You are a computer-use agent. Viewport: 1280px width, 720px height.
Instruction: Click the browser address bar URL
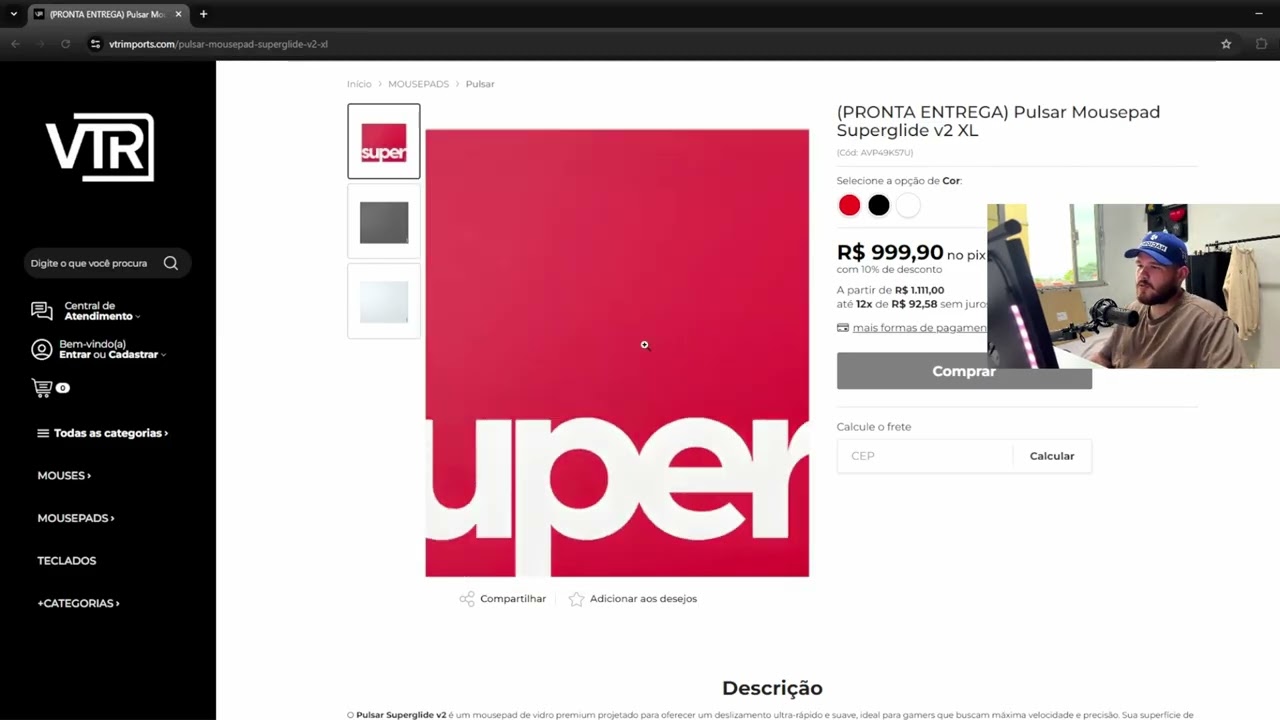pos(218,44)
